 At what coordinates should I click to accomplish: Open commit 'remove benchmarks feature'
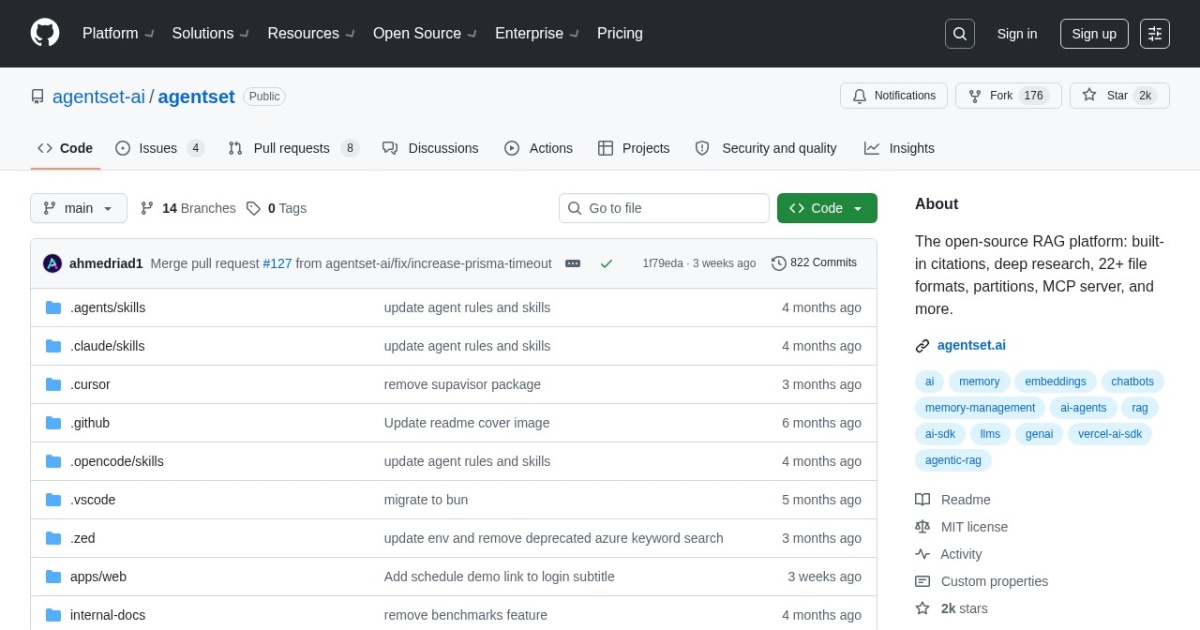point(466,615)
